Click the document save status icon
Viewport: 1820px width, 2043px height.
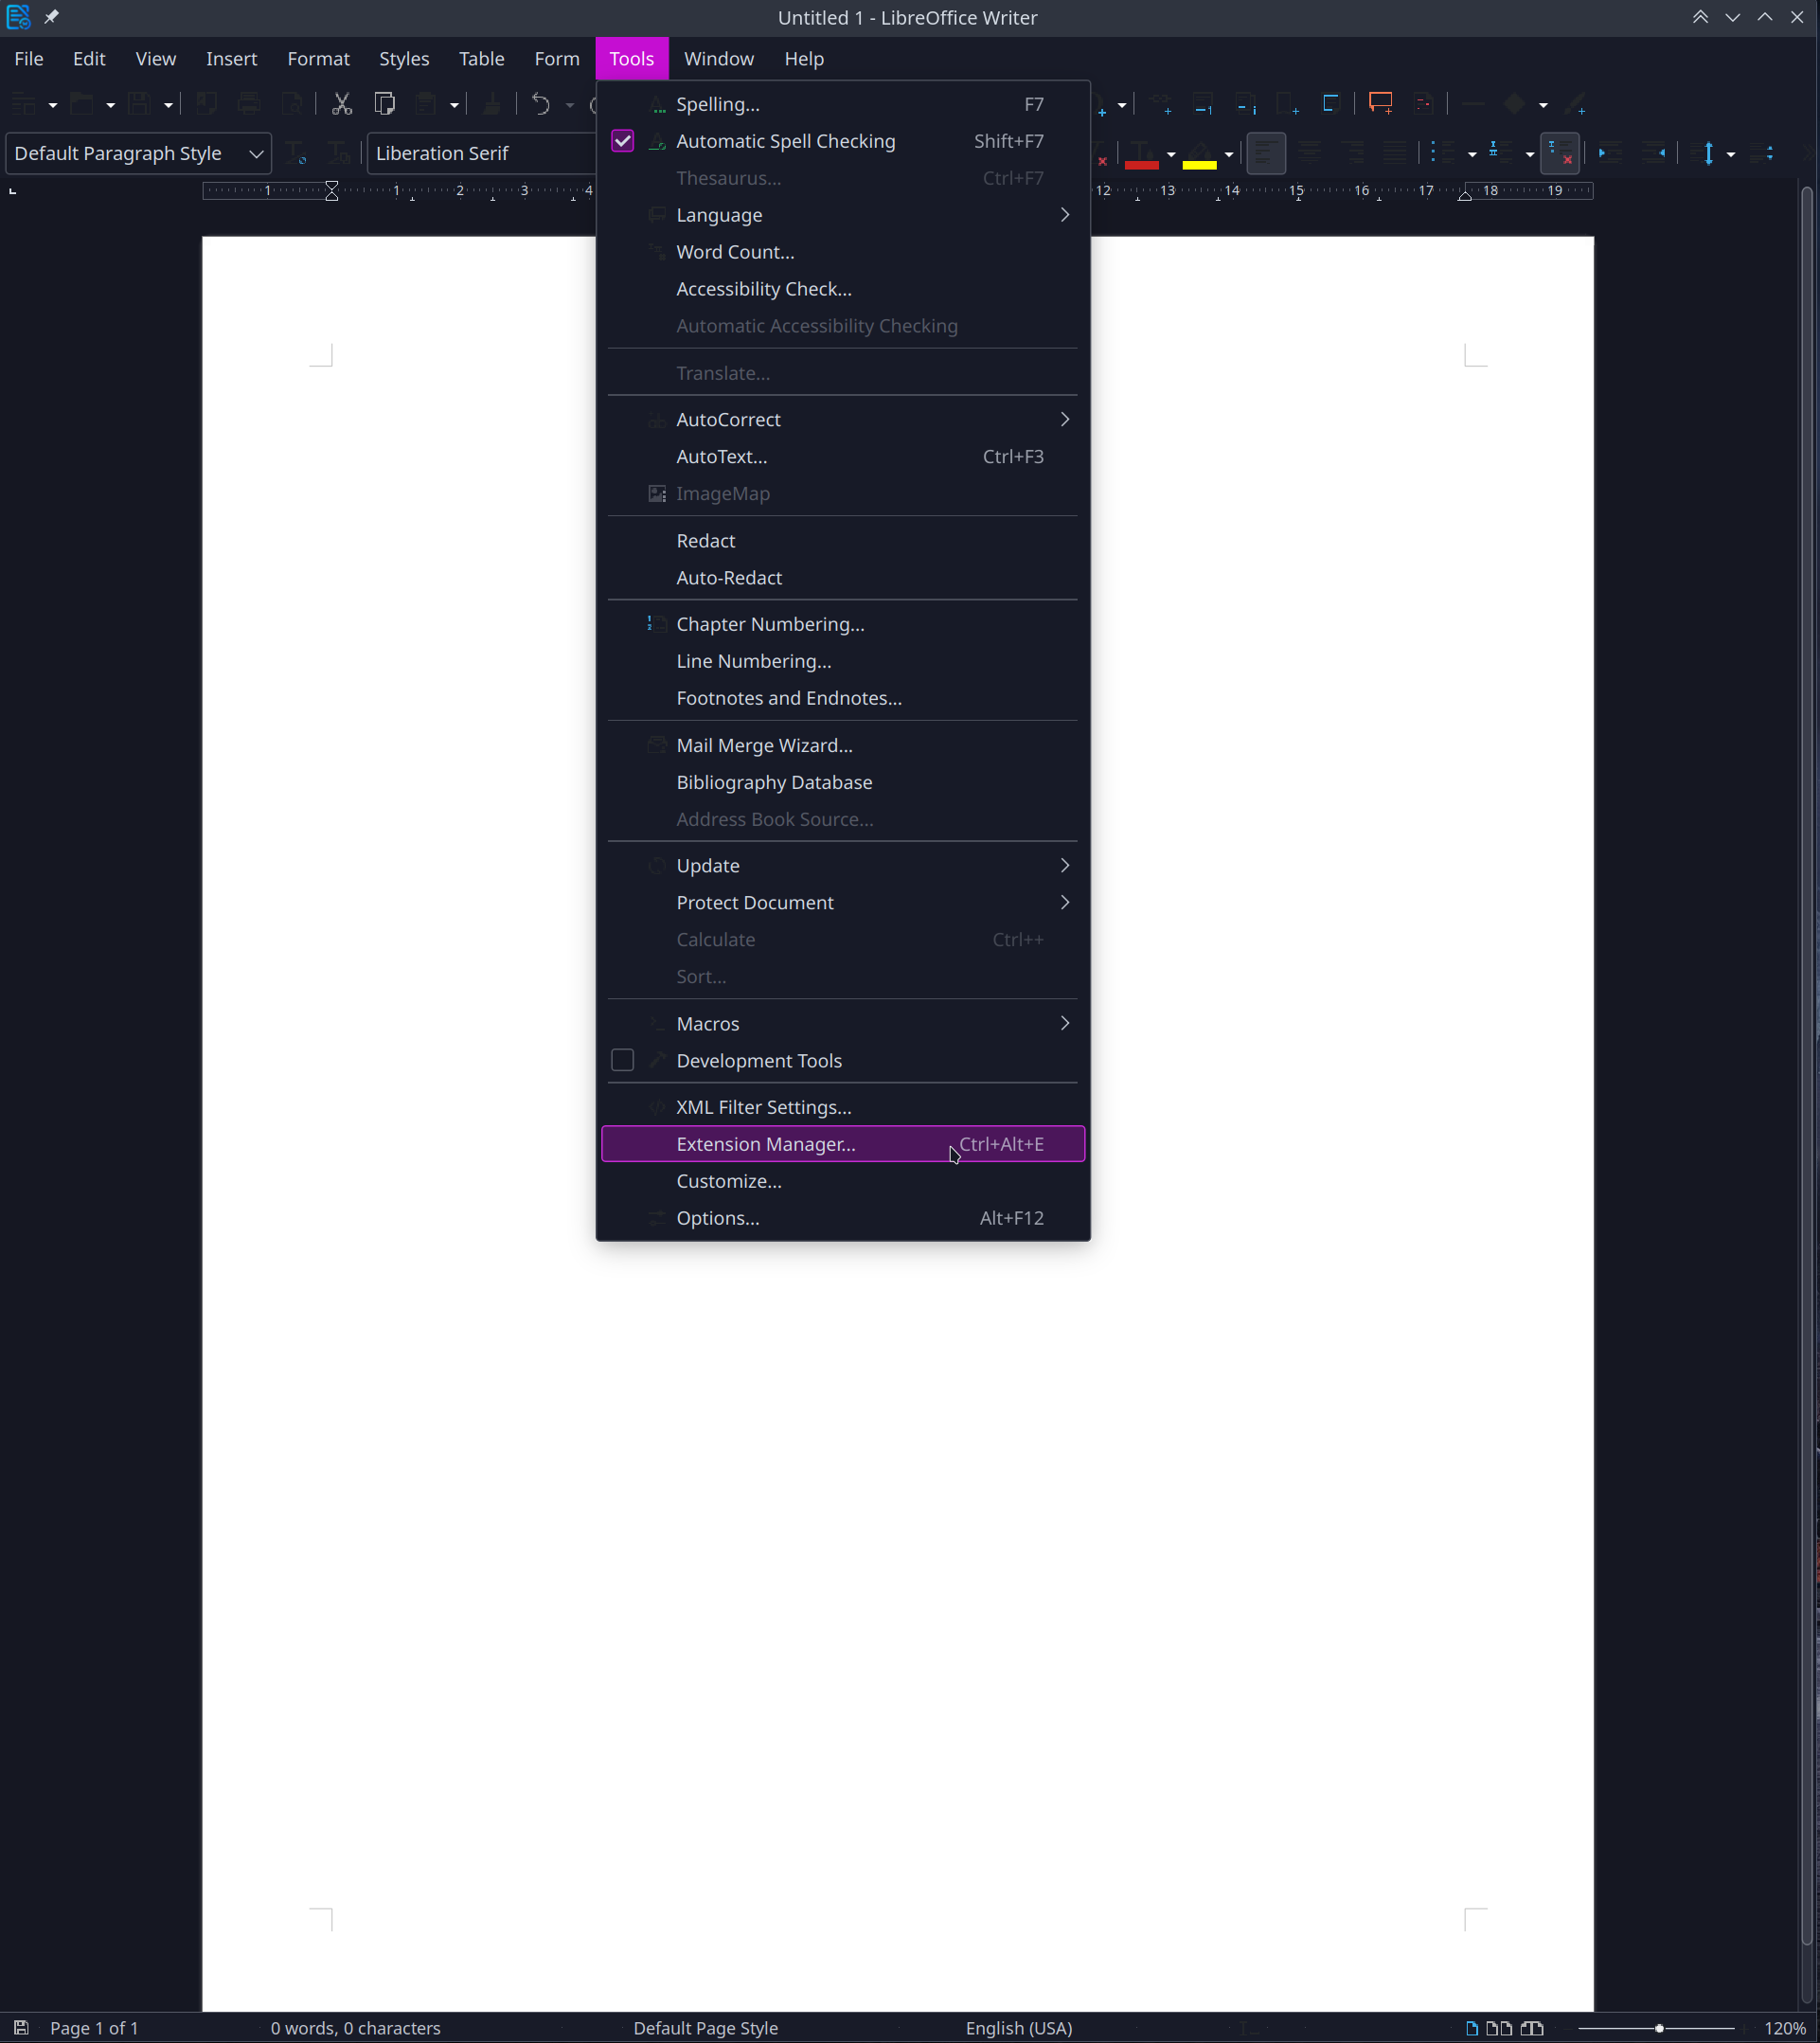[21, 2029]
